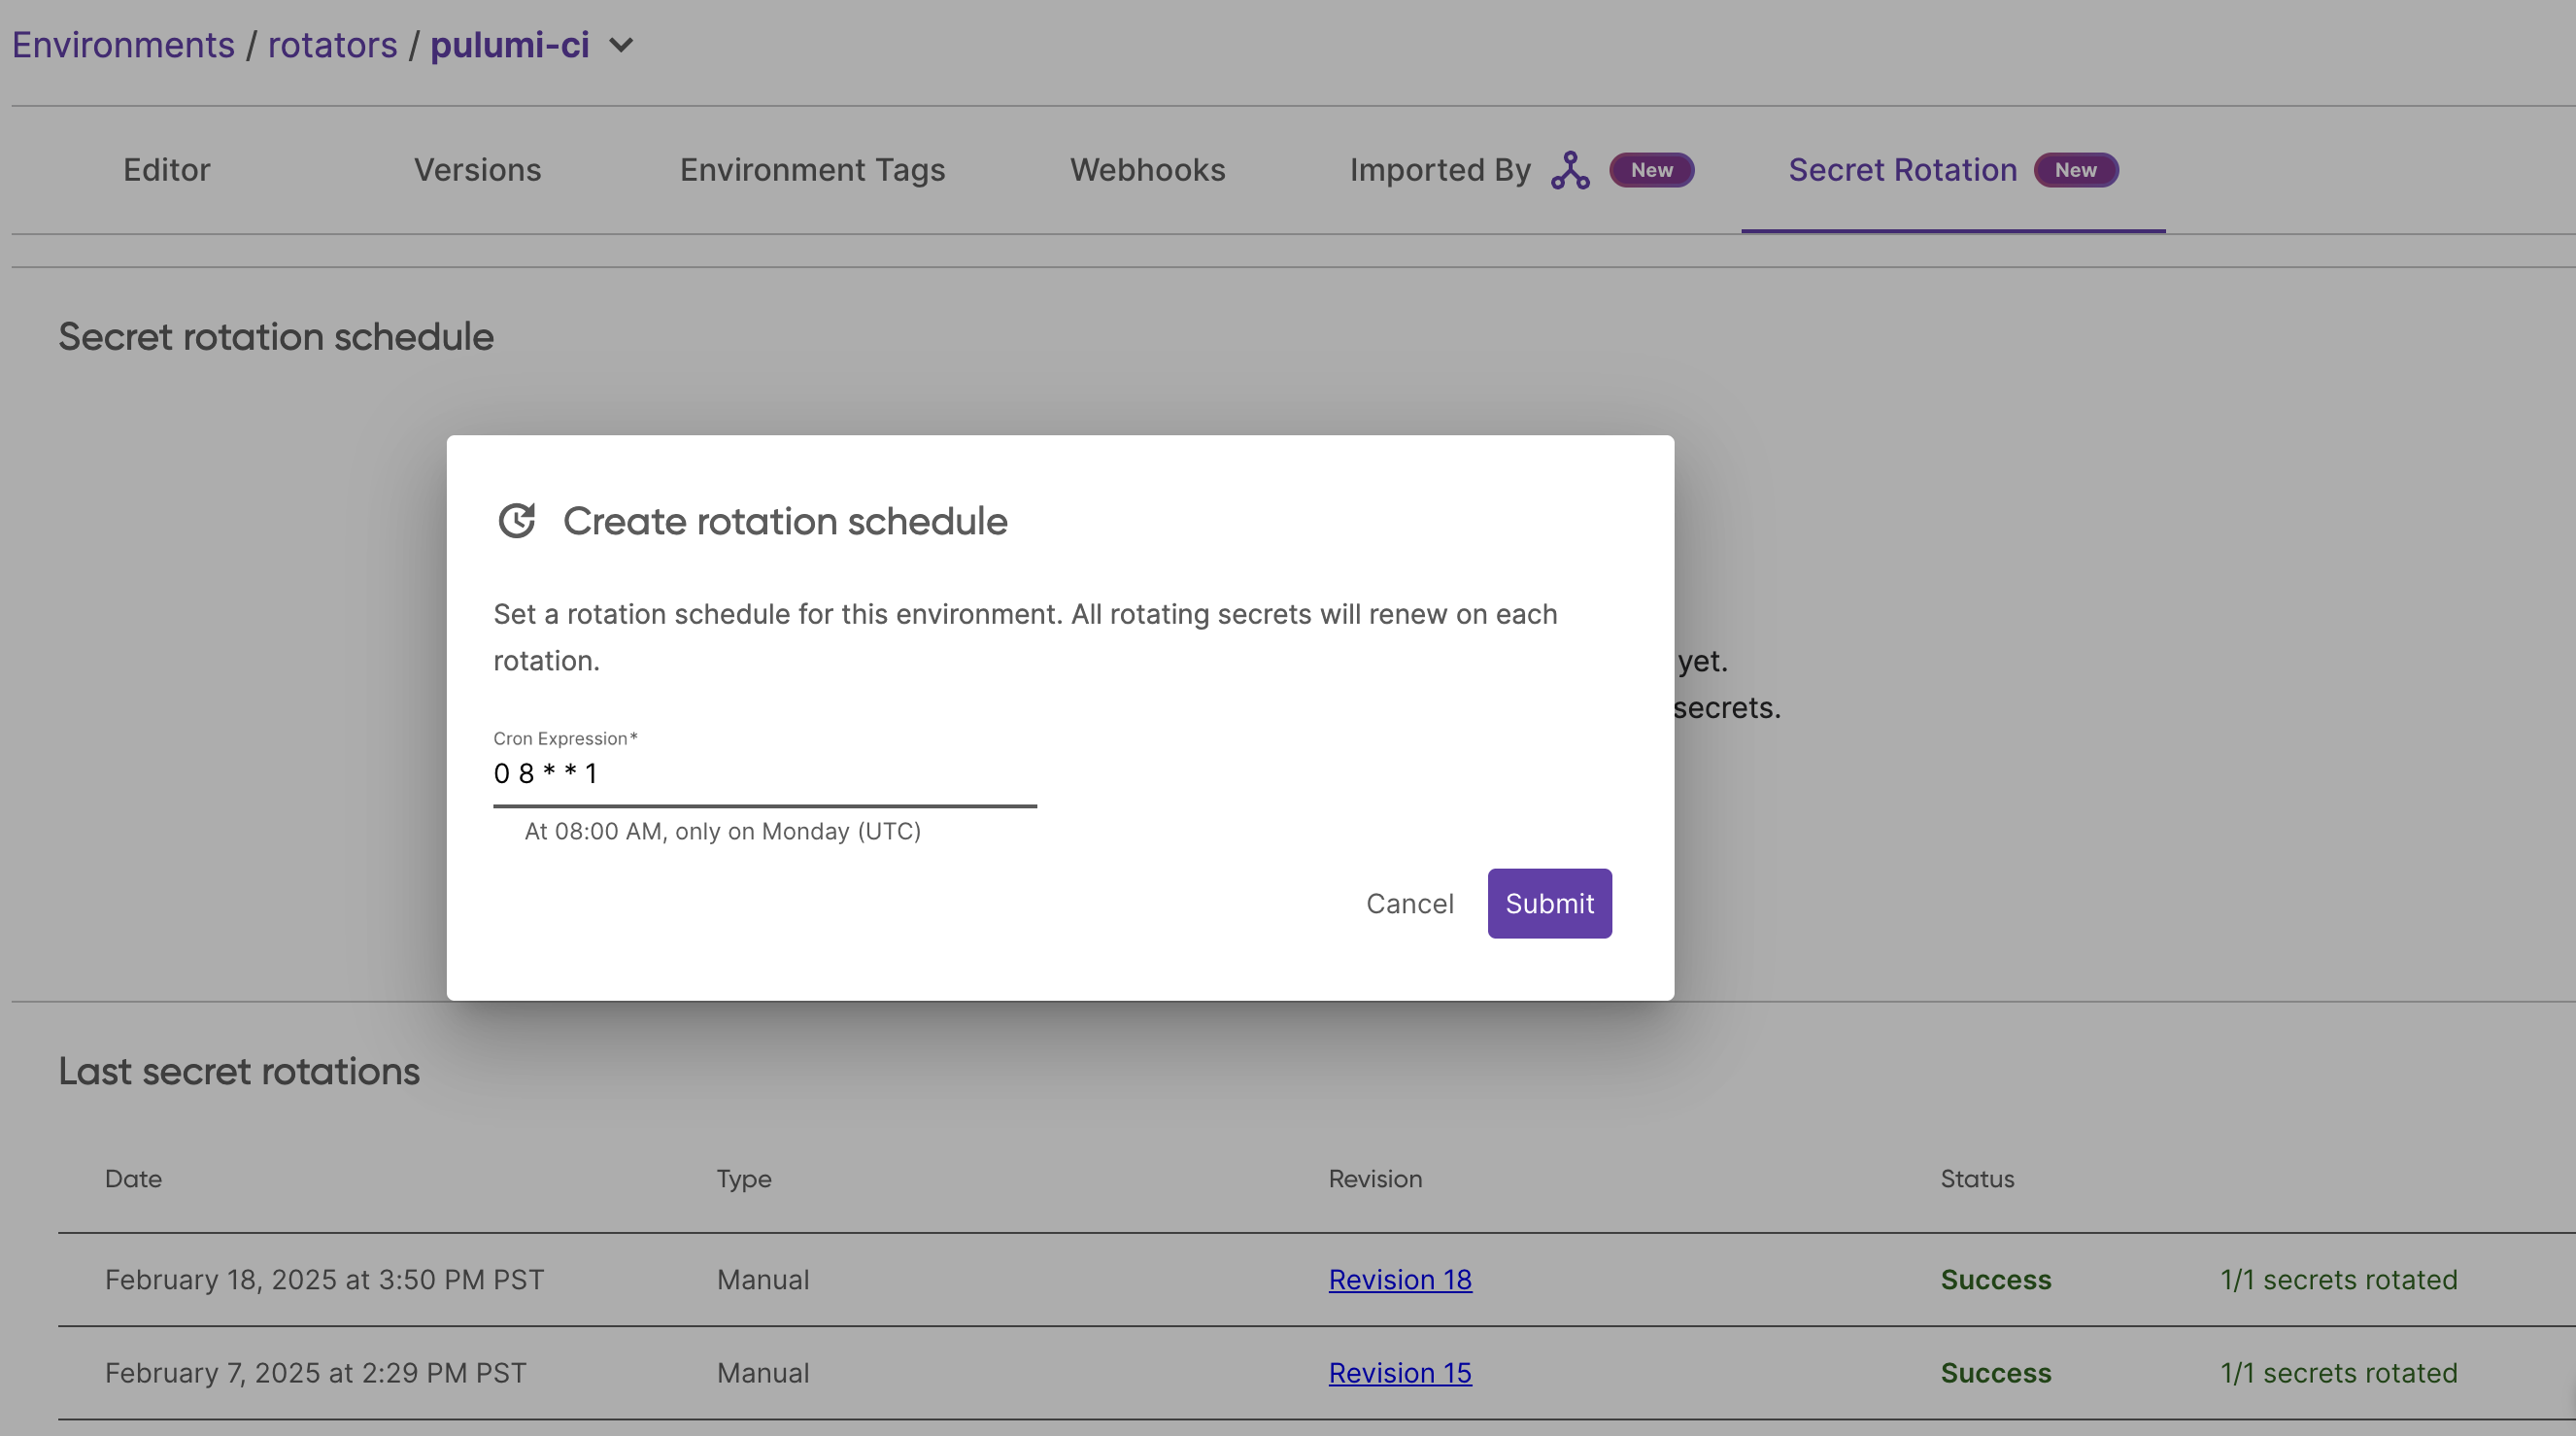Click the Cron Expression input field
This screenshot has height=1436, width=2576.
[764, 772]
